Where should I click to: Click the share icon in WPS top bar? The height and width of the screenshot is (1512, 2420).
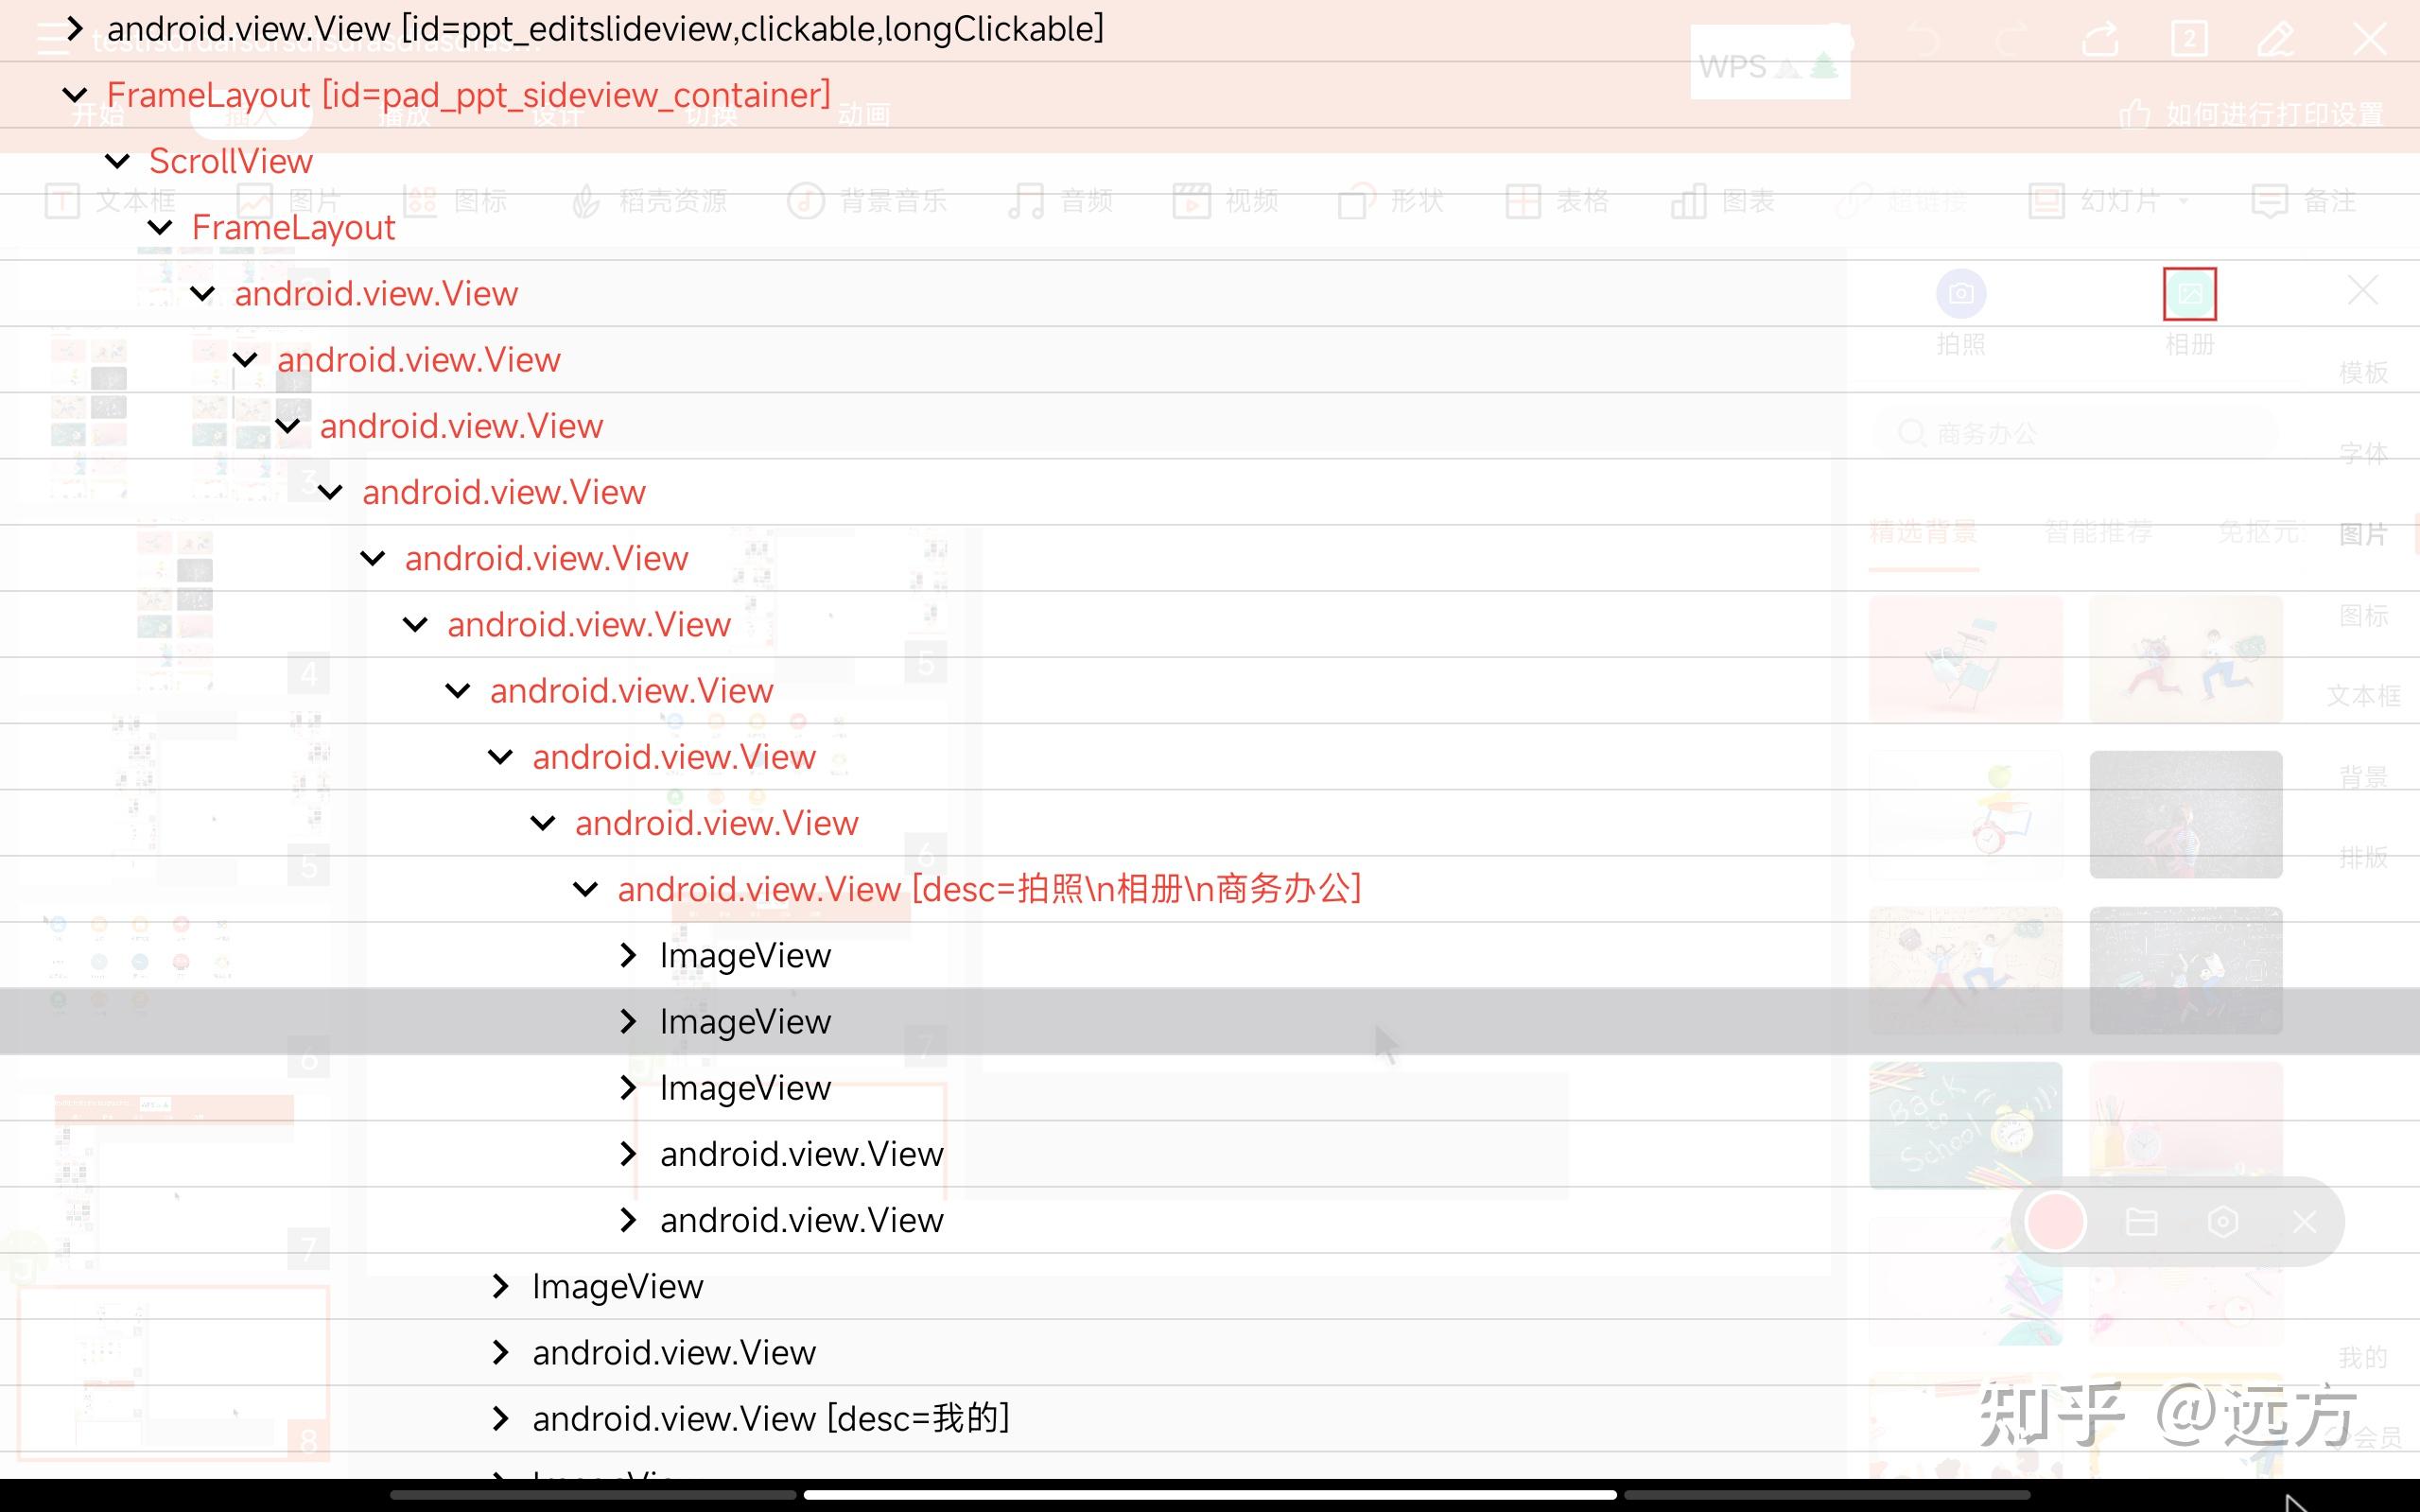point(2100,40)
